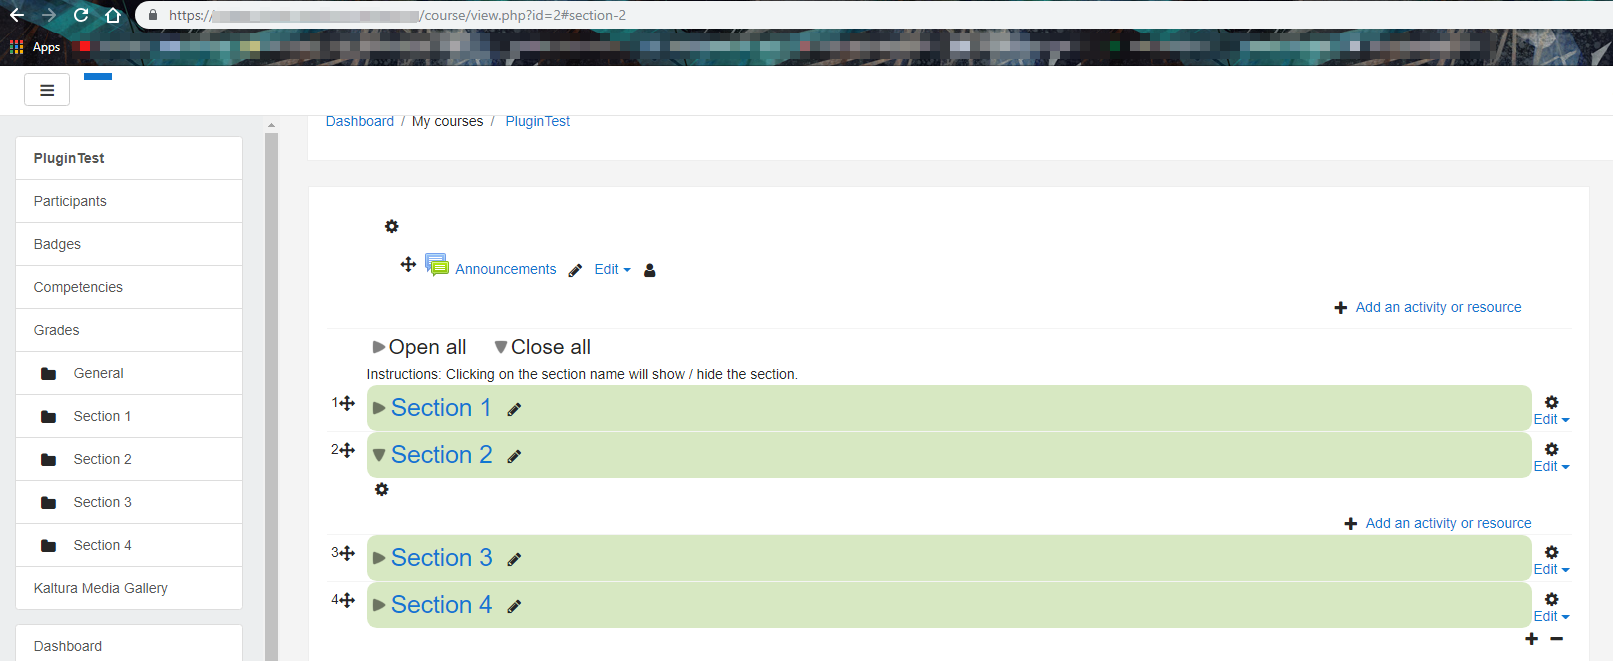Open the hamburger navigation drawer menu

pos(47,90)
